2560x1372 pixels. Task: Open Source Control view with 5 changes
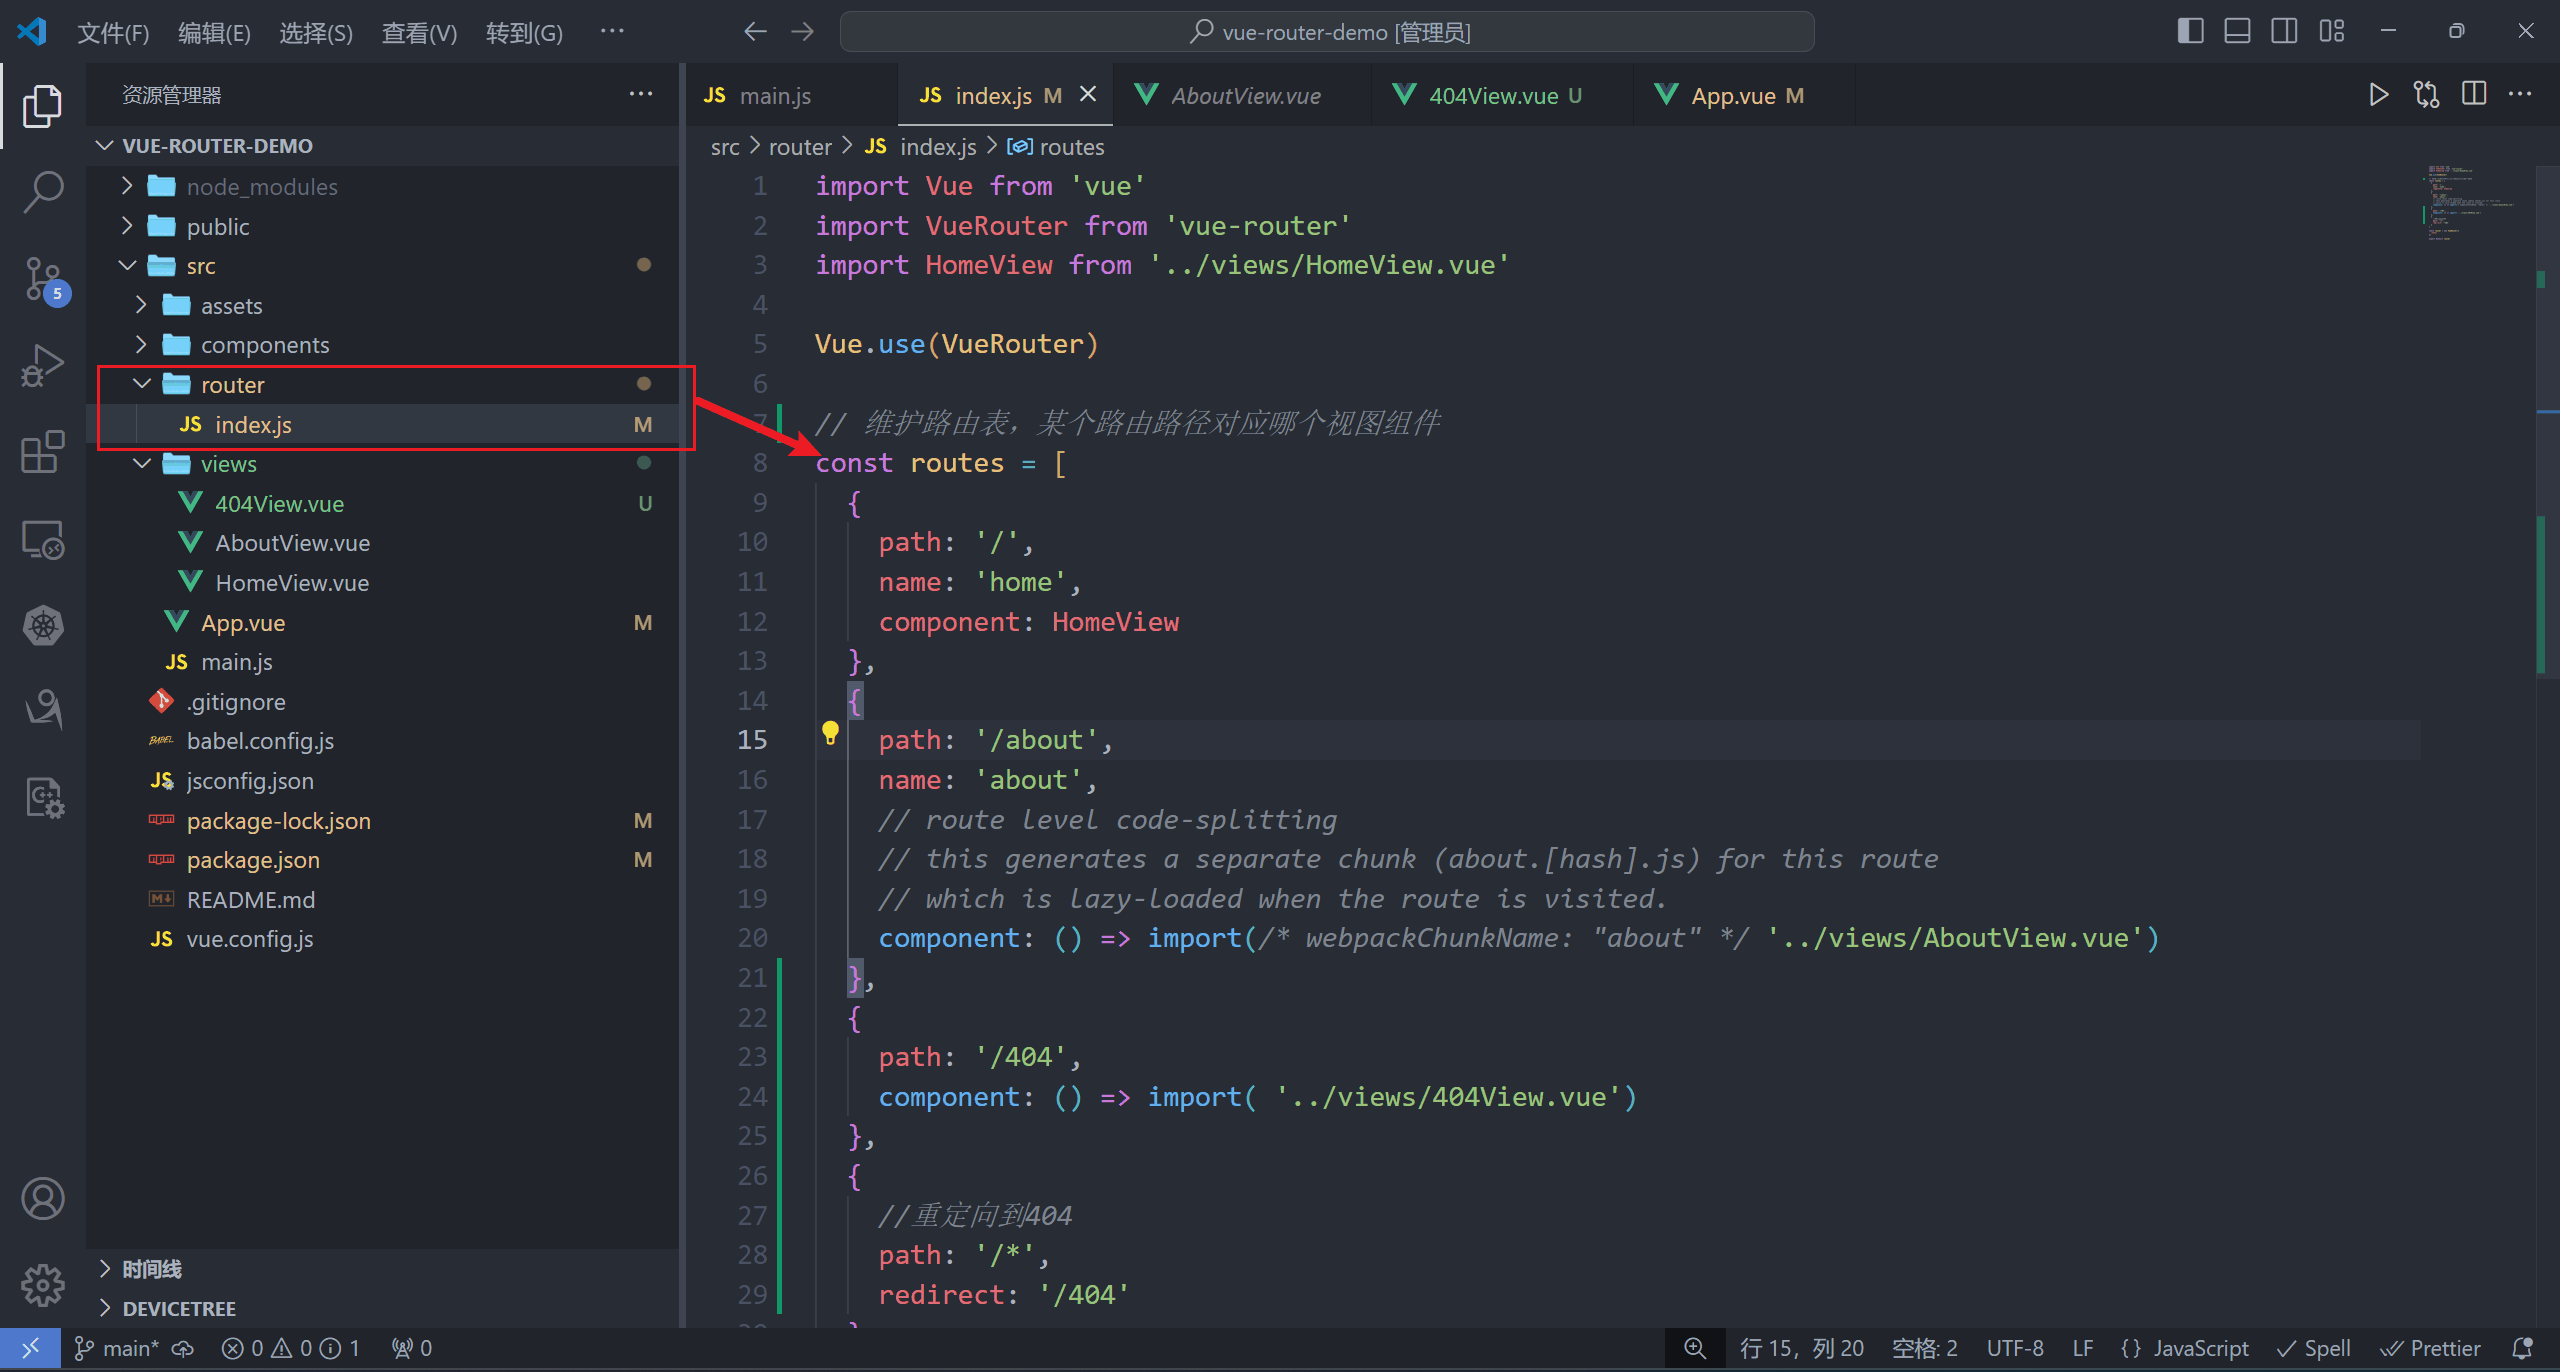click(x=42, y=279)
